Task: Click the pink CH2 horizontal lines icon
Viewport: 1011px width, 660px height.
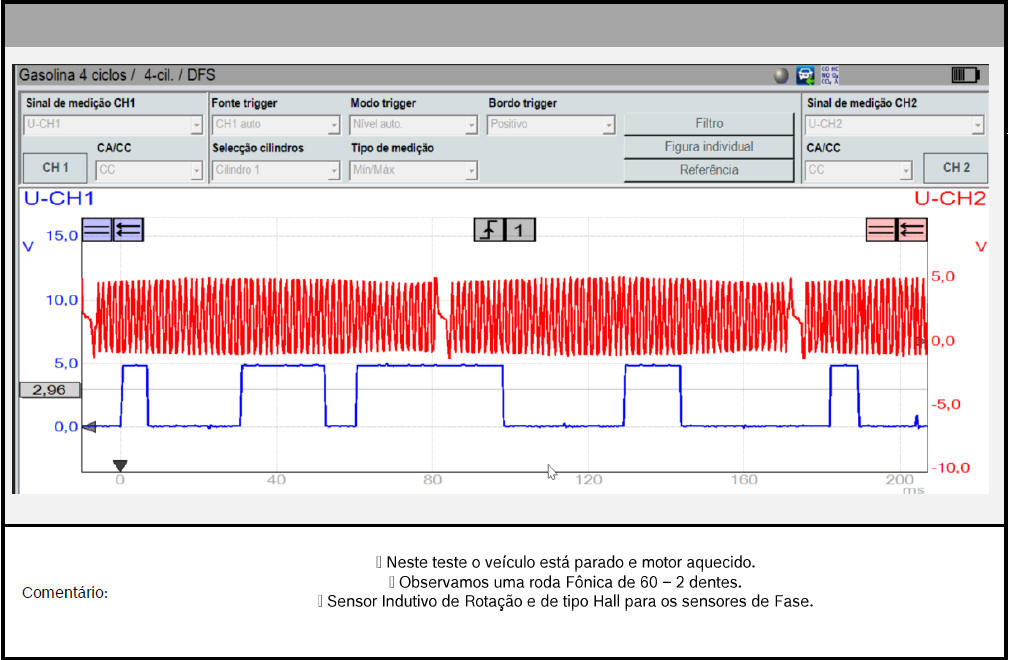Action: (x=881, y=230)
